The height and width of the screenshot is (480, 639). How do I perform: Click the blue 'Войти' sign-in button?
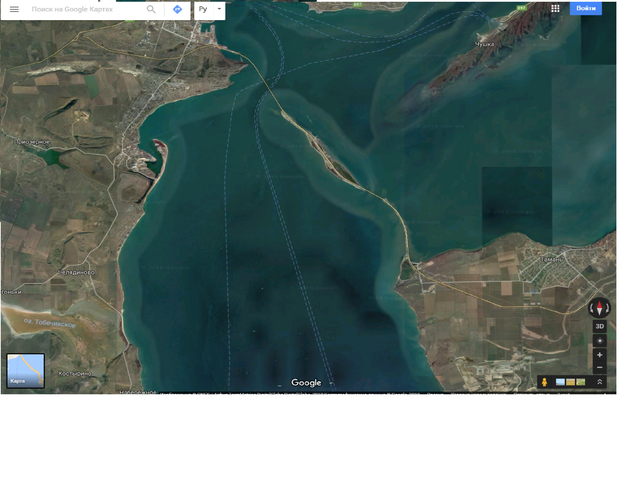coord(586,8)
